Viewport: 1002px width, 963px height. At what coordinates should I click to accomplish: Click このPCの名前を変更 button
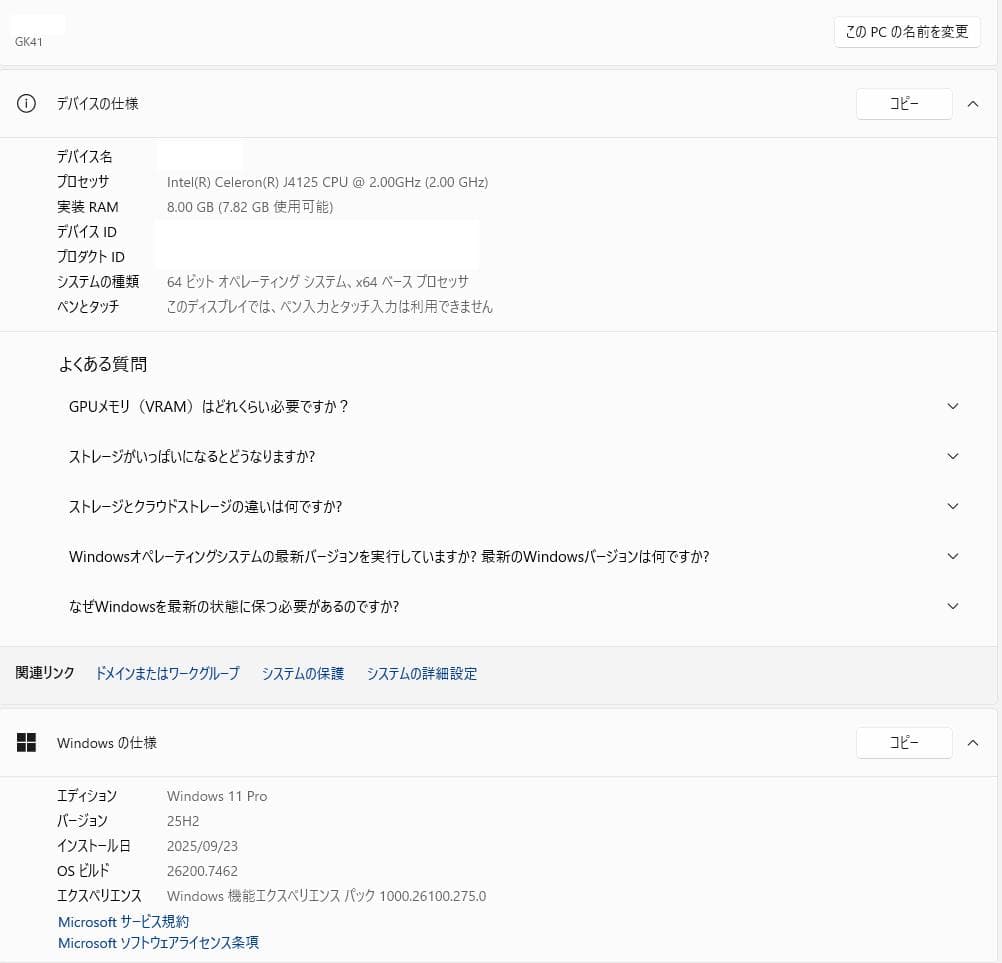coord(906,32)
